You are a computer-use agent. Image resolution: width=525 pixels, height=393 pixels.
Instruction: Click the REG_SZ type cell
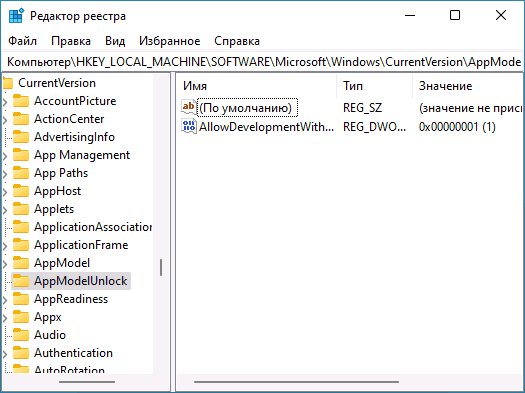click(x=362, y=108)
